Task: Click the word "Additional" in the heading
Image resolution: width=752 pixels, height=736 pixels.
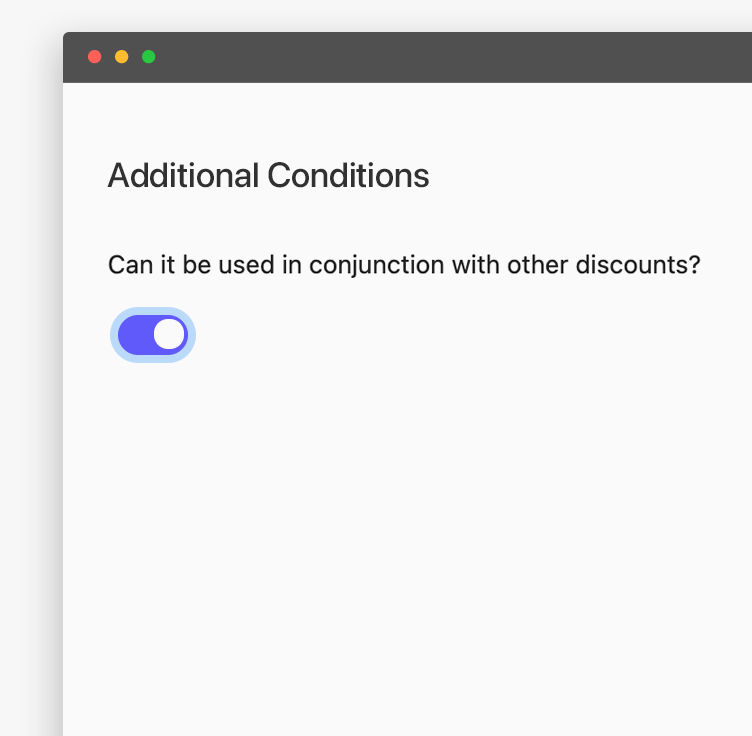Action: 183,176
